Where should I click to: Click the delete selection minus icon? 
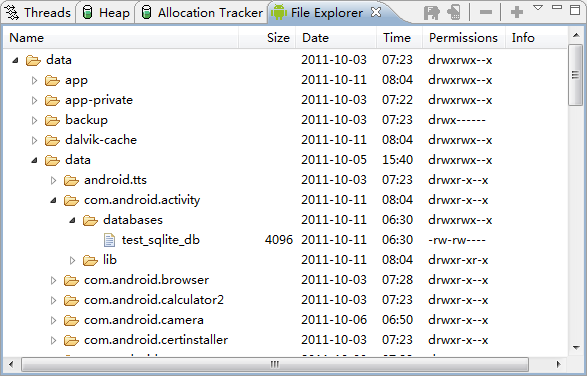486,12
